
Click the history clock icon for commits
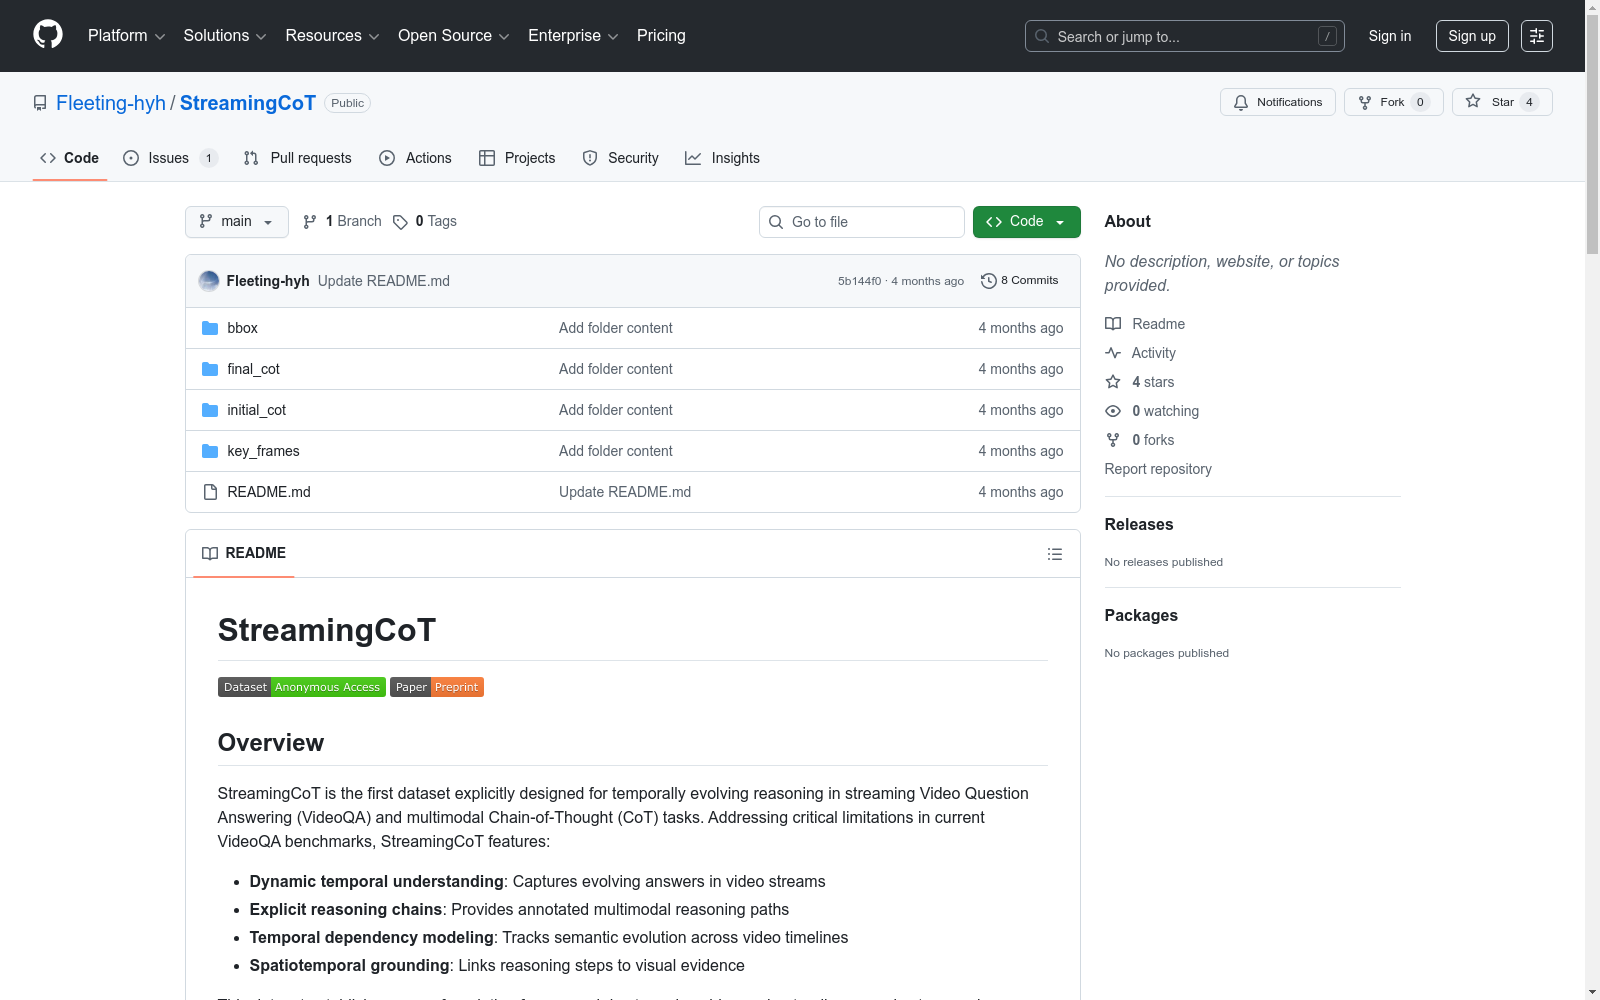tap(989, 281)
